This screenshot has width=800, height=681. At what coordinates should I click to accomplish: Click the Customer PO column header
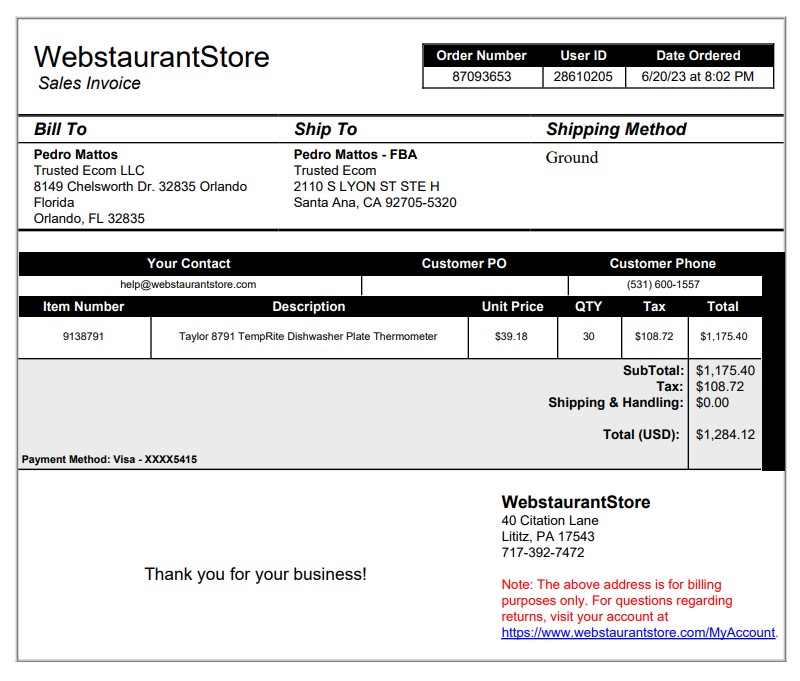tap(464, 263)
